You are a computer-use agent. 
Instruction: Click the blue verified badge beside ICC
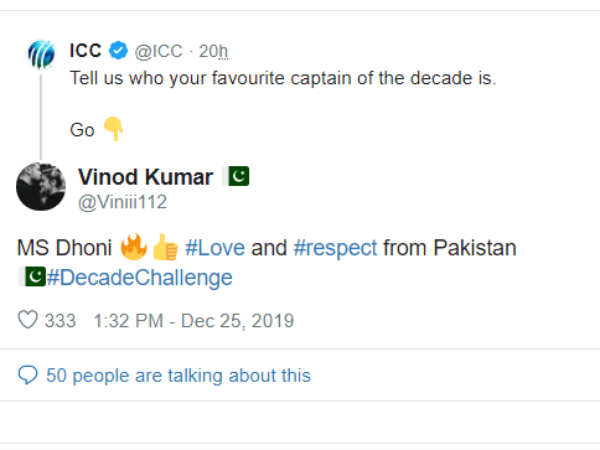(x=119, y=50)
